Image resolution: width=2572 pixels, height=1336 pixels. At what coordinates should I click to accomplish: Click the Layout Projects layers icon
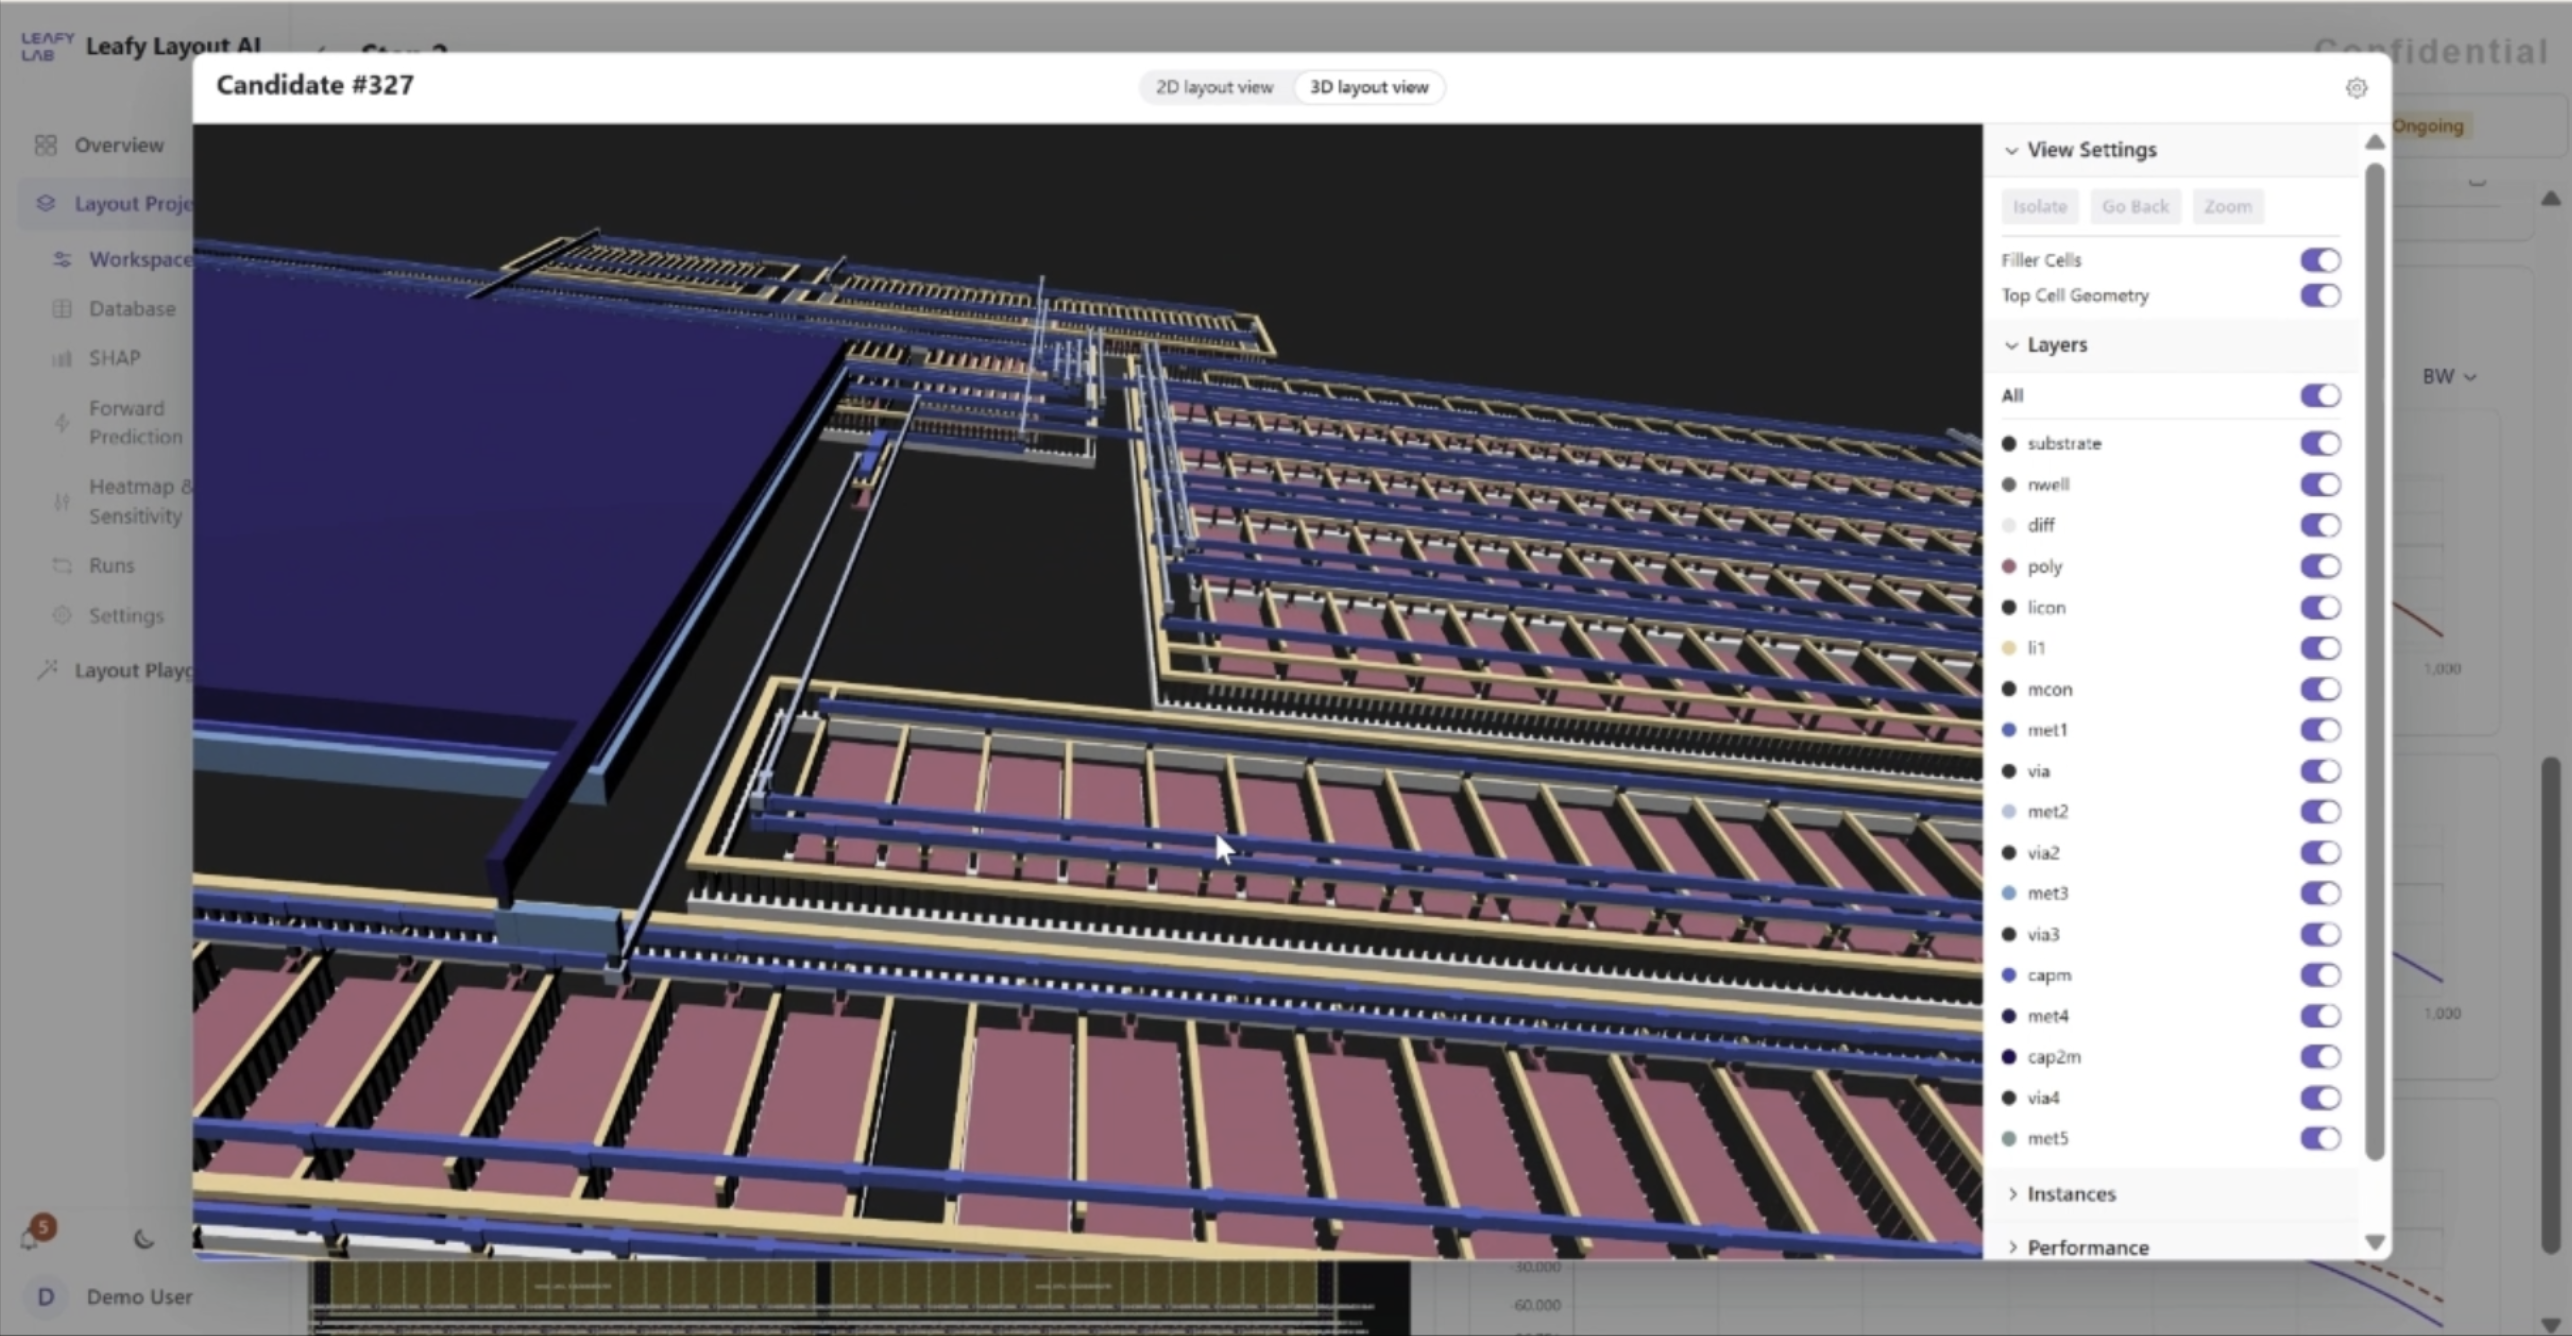tap(45, 203)
